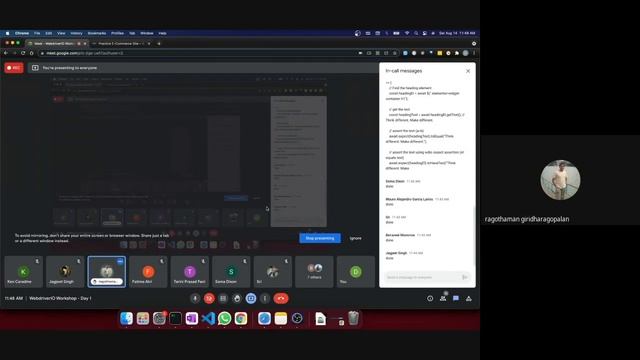640x360 pixels.
Task: Open System Preferences from the Dock
Action: click(159, 318)
